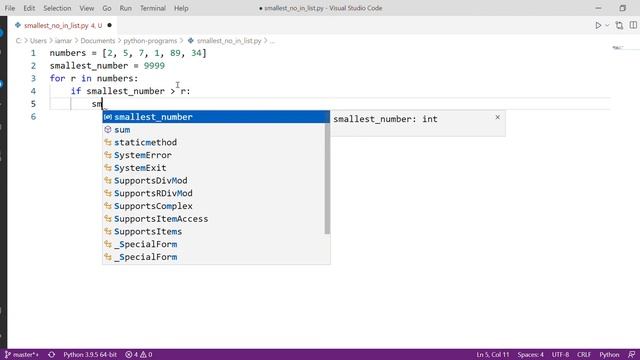The height and width of the screenshot is (360, 640).
Task: Click CRLF line ending indicator
Action: pos(584,355)
